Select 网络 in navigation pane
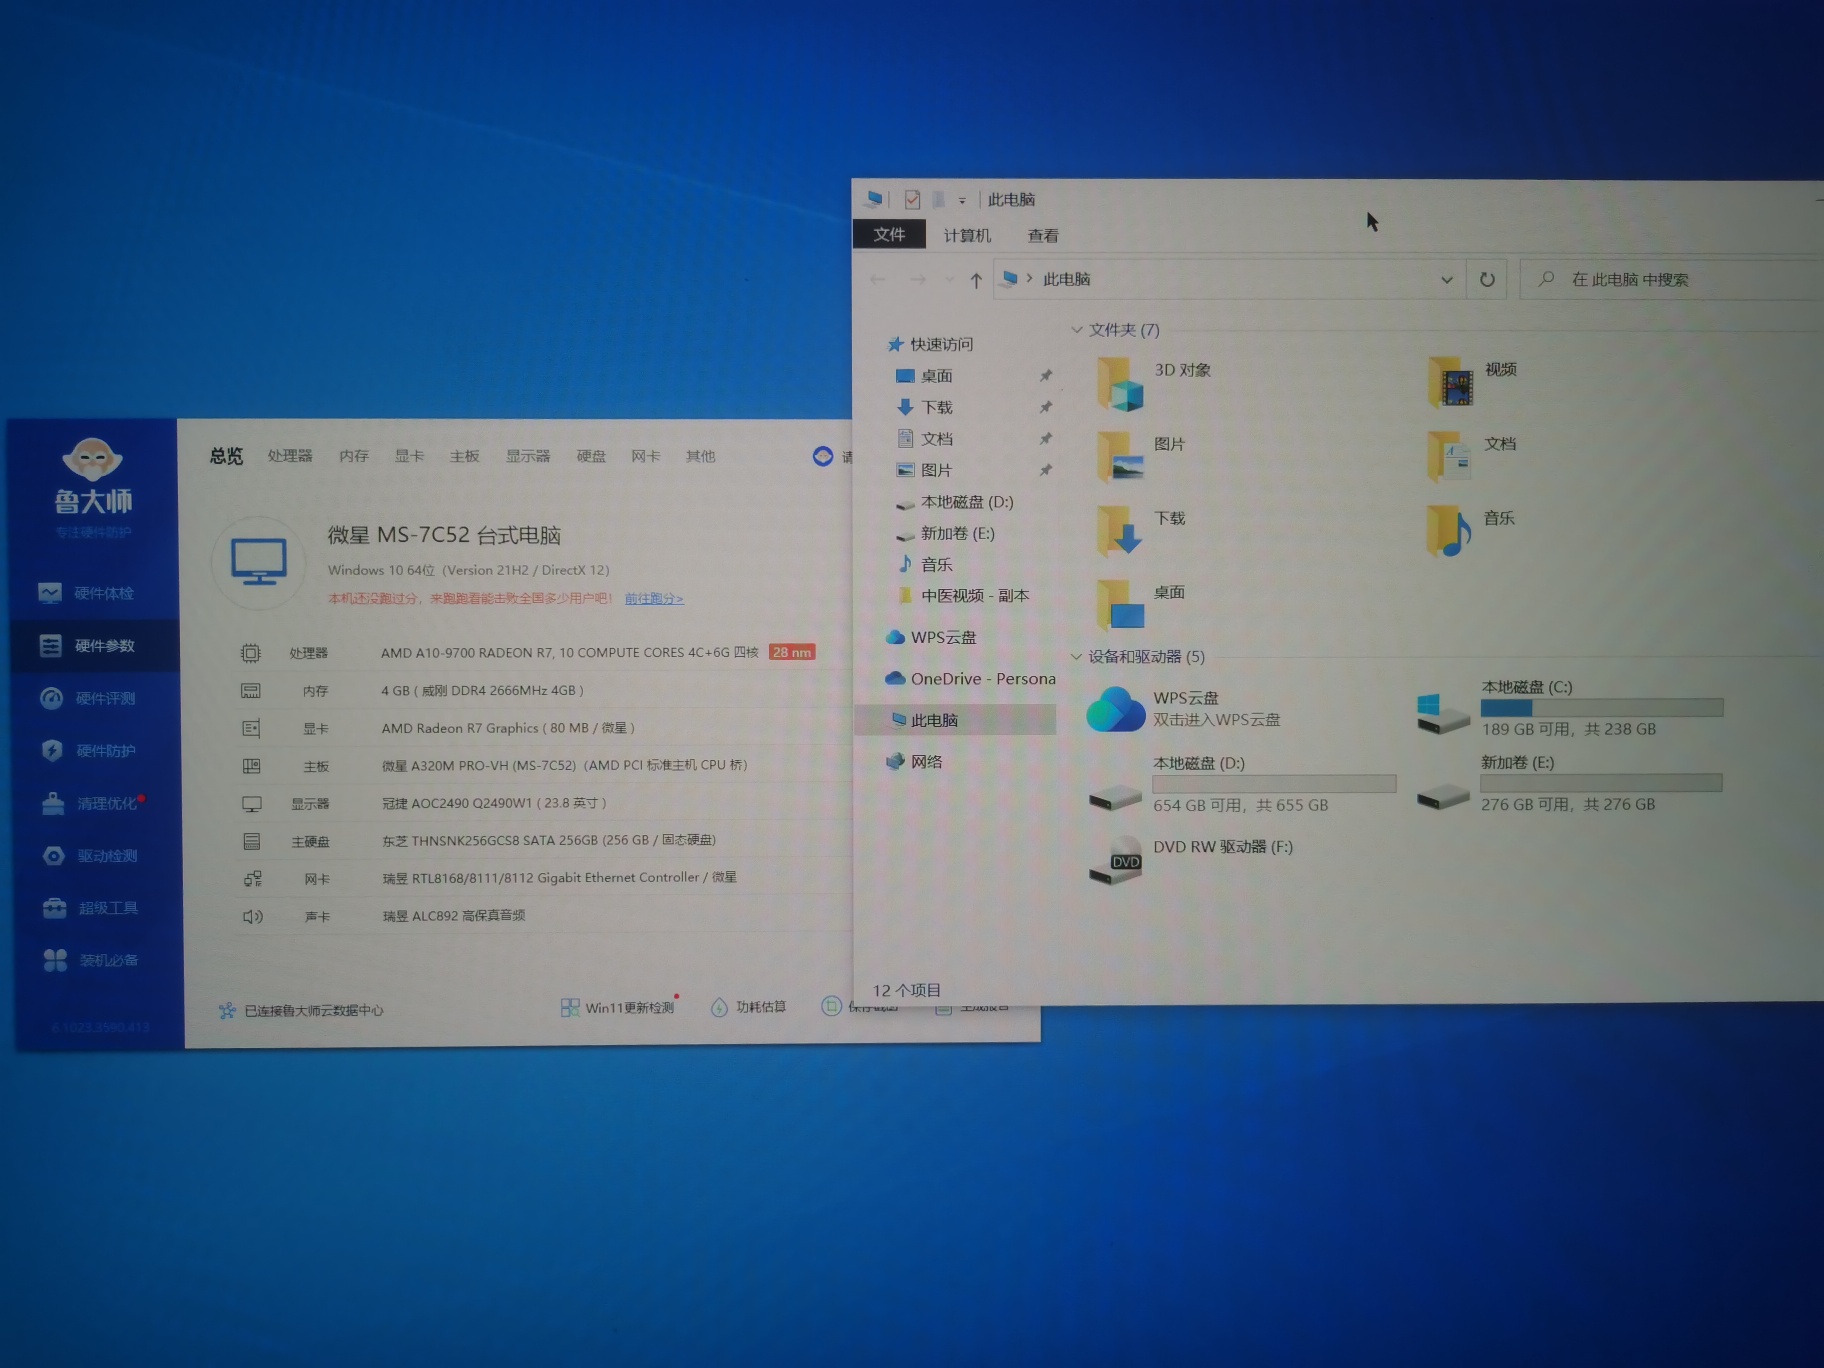Screen dimensions: 1824x1368 coord(914,762)
